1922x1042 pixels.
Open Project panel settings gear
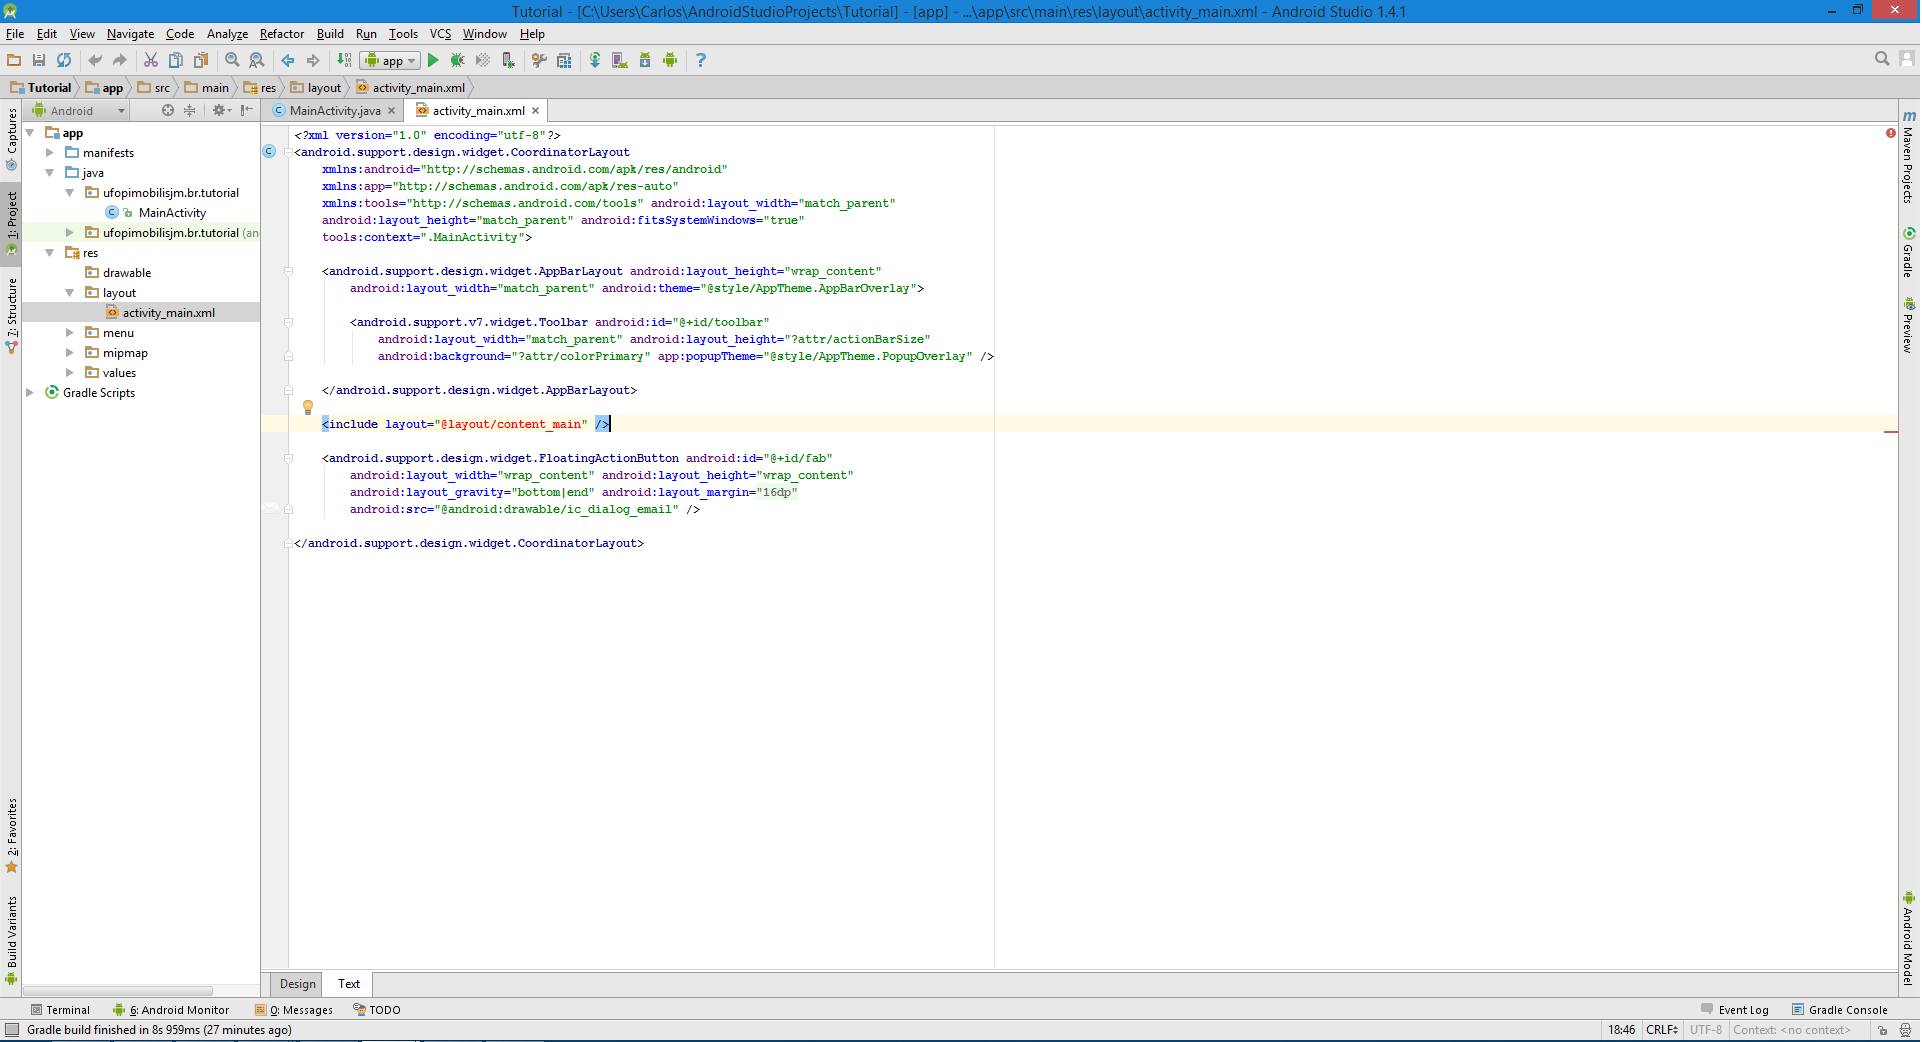click(x=220, y=110)
